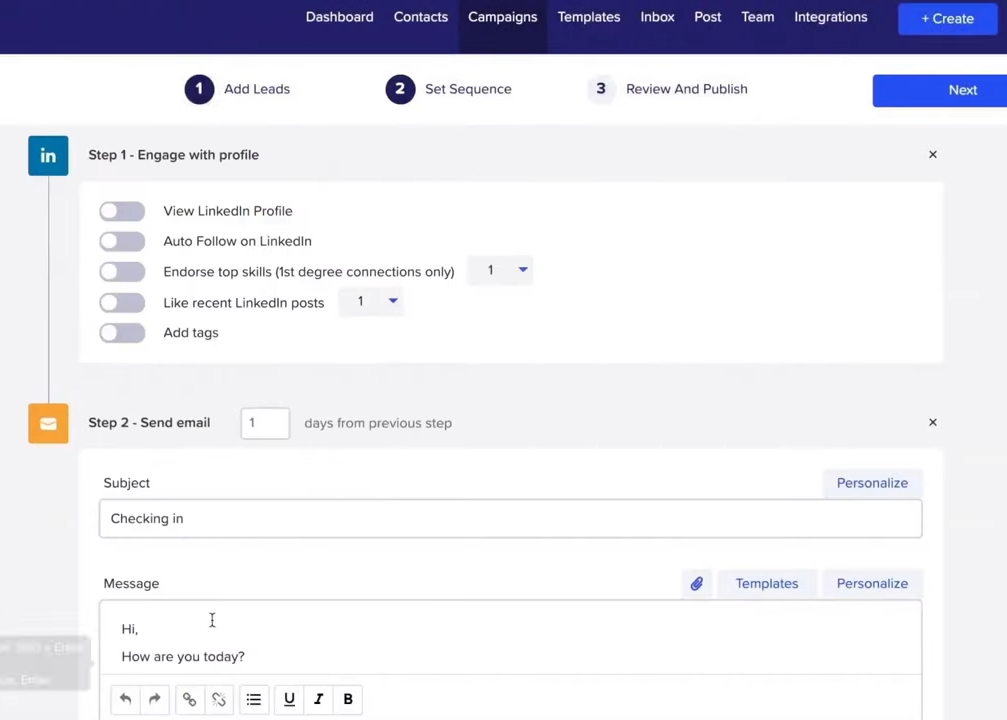Open the Integrations page
Screen dimensions: 1007x720
831,17
